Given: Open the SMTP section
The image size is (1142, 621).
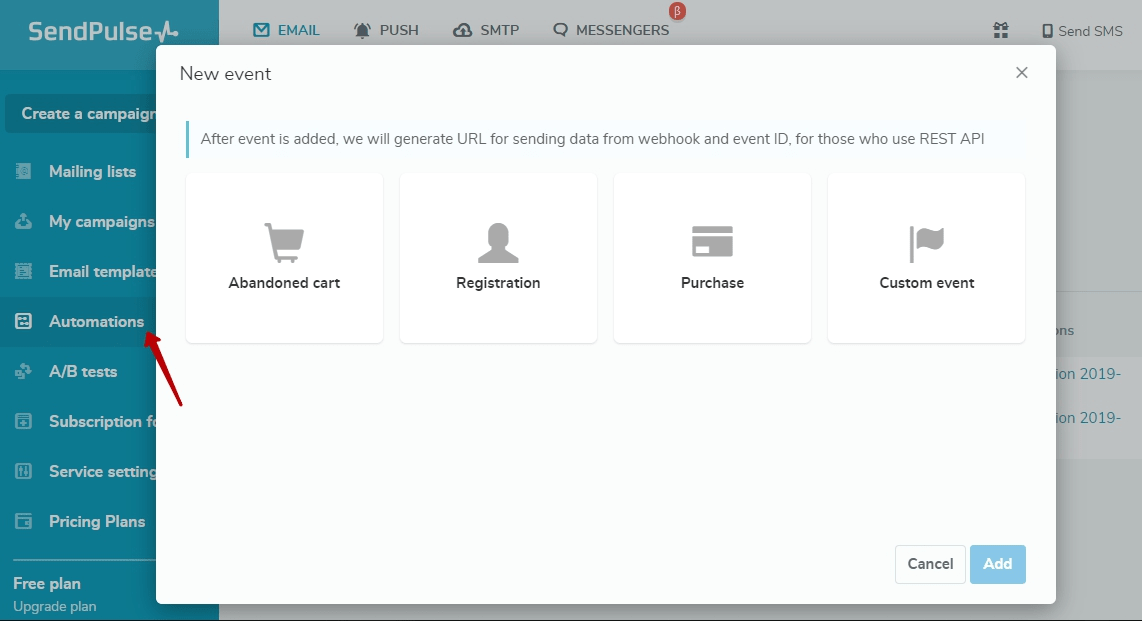Looking at the screenshot, I should coord(486,30).
